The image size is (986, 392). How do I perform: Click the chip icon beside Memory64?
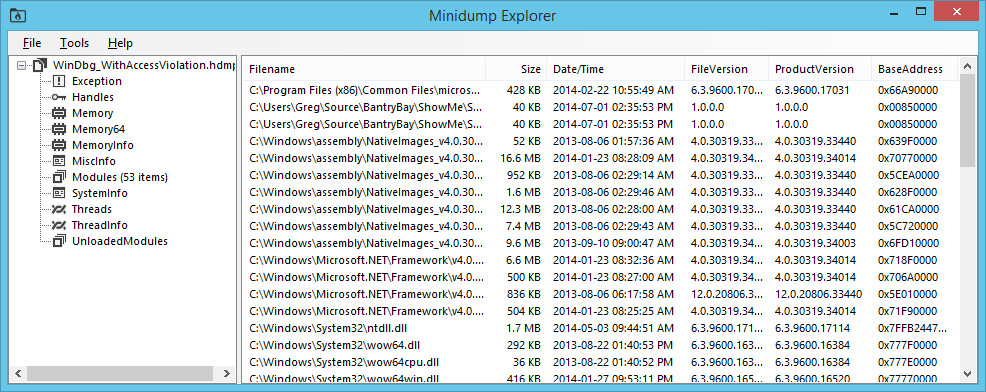point(58,129)
